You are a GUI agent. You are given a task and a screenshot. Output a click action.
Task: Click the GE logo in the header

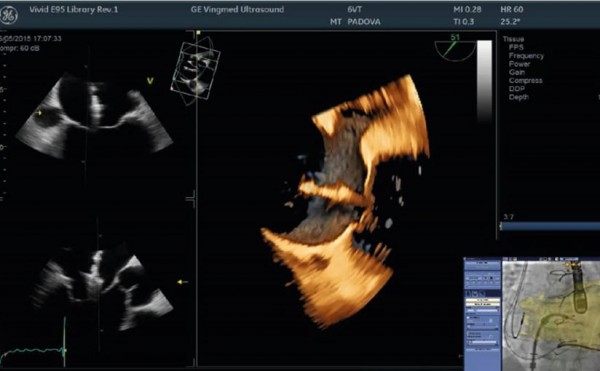tap(8, 16)
